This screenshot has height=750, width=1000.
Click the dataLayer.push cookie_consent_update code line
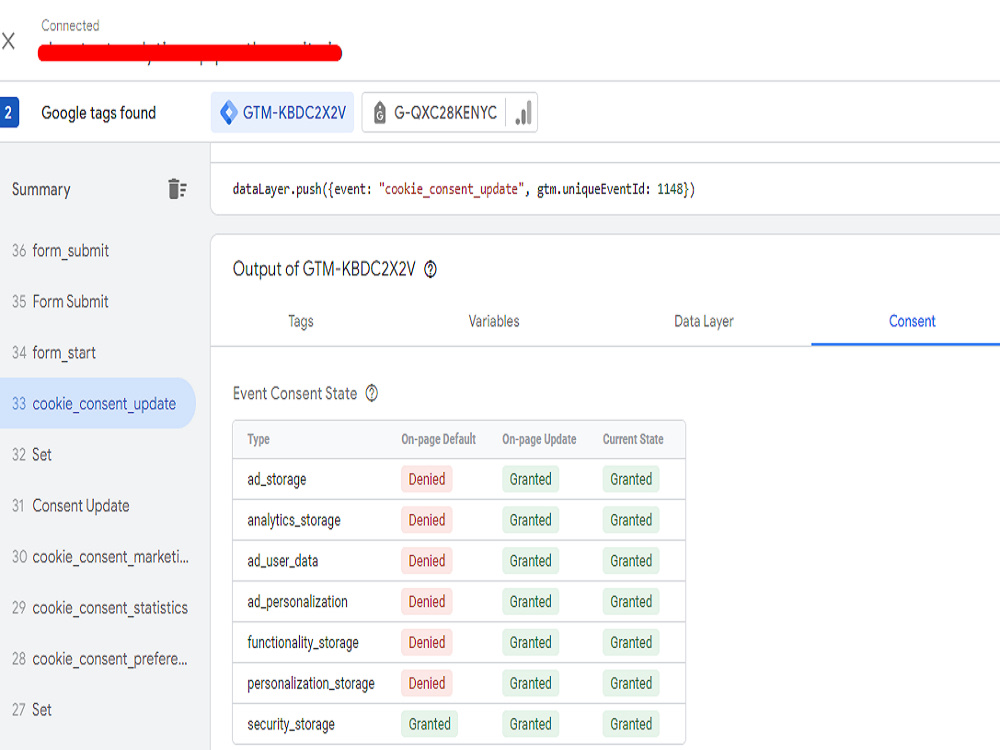click(x=464, y=189)
